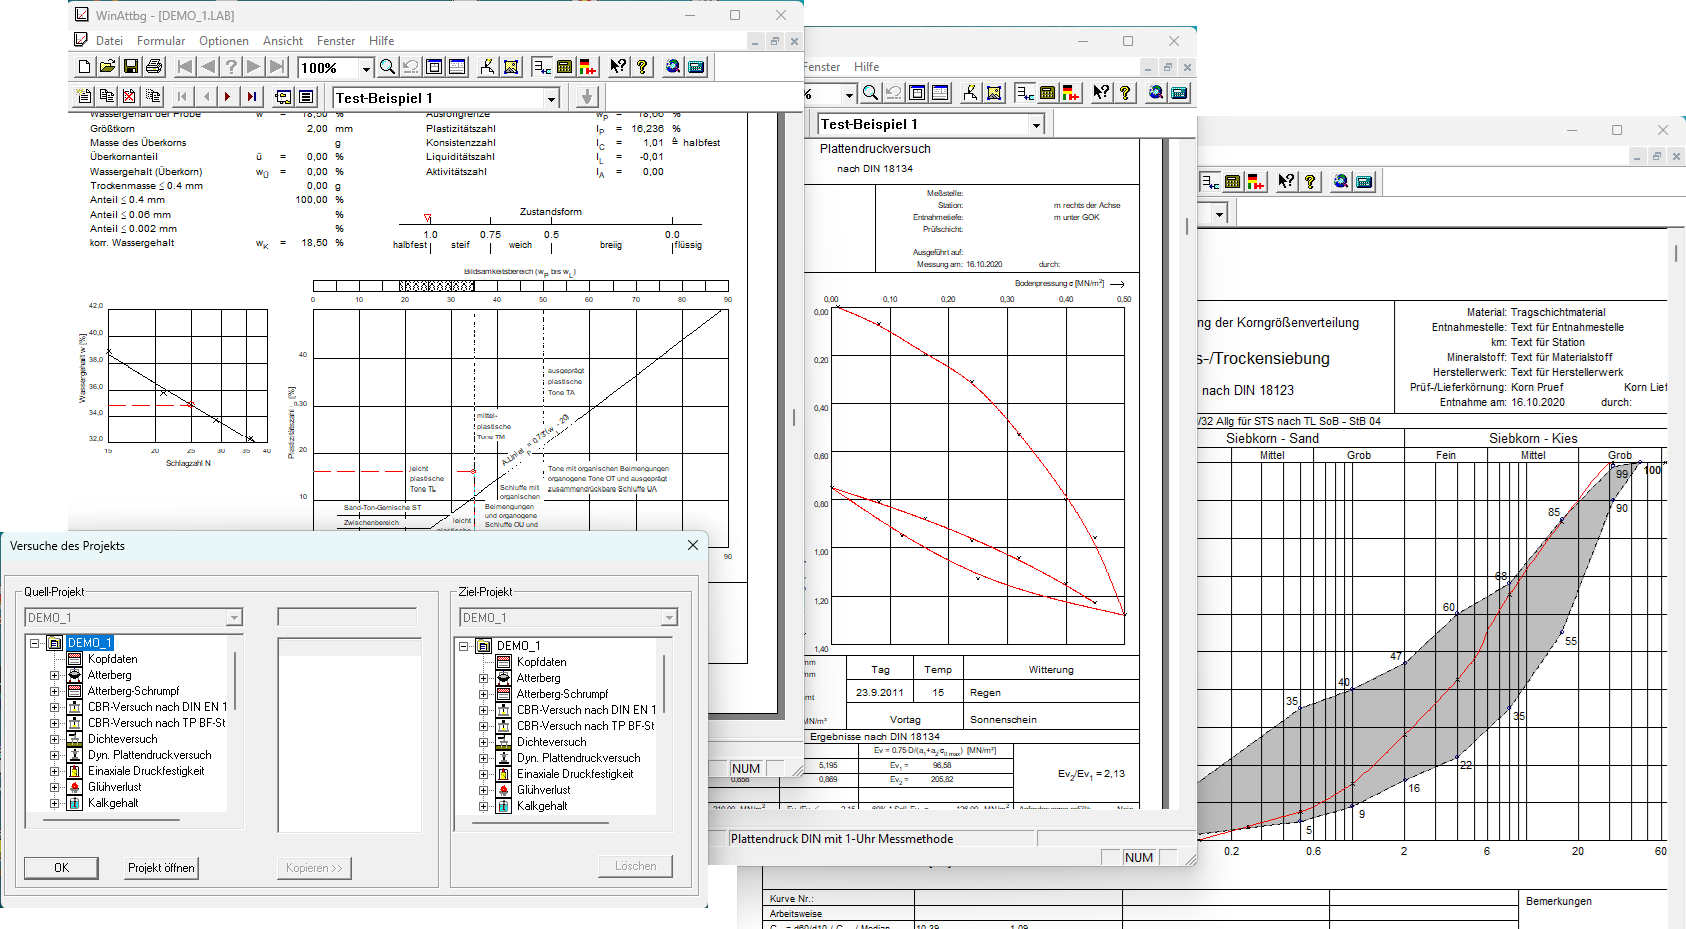The width and height of the screenshot is (1686, 929).
Task: Open file icon in WinAttbg toolbar
Action: (x=107, y=67)
